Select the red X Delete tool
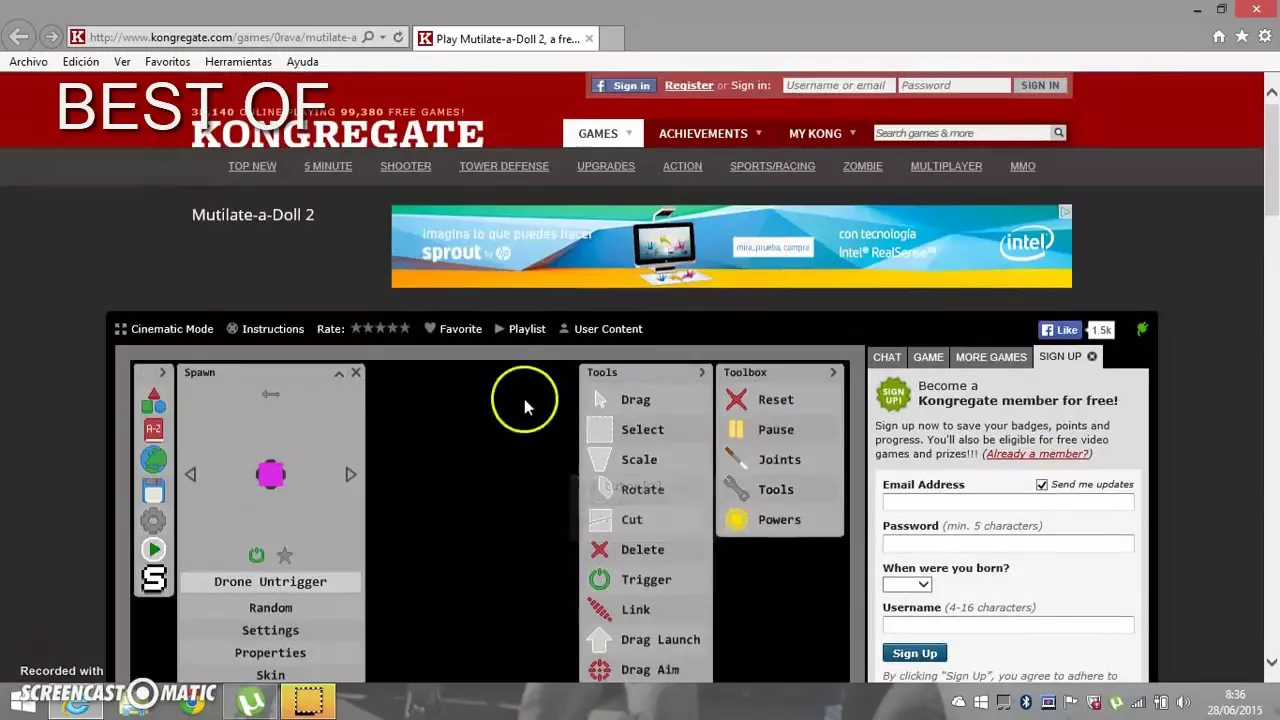This screenshot has height=720, width=1280. coord(599,550)
